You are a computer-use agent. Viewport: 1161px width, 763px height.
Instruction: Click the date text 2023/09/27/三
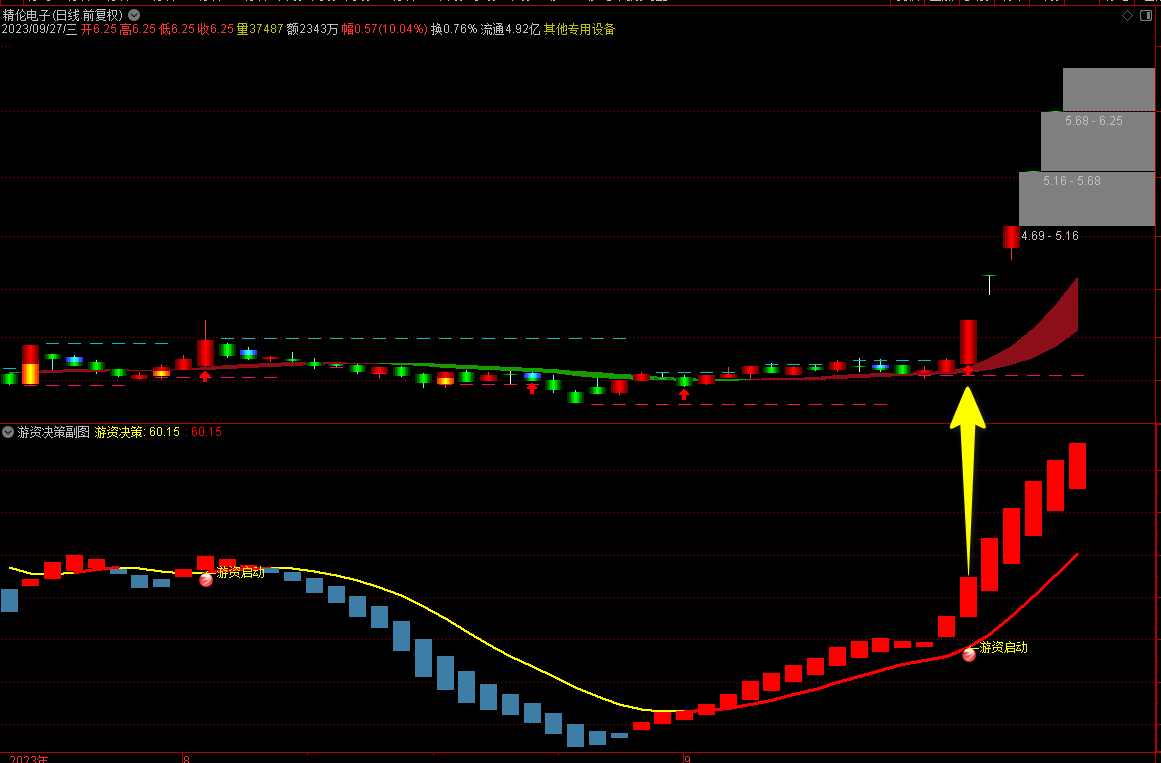39,30
